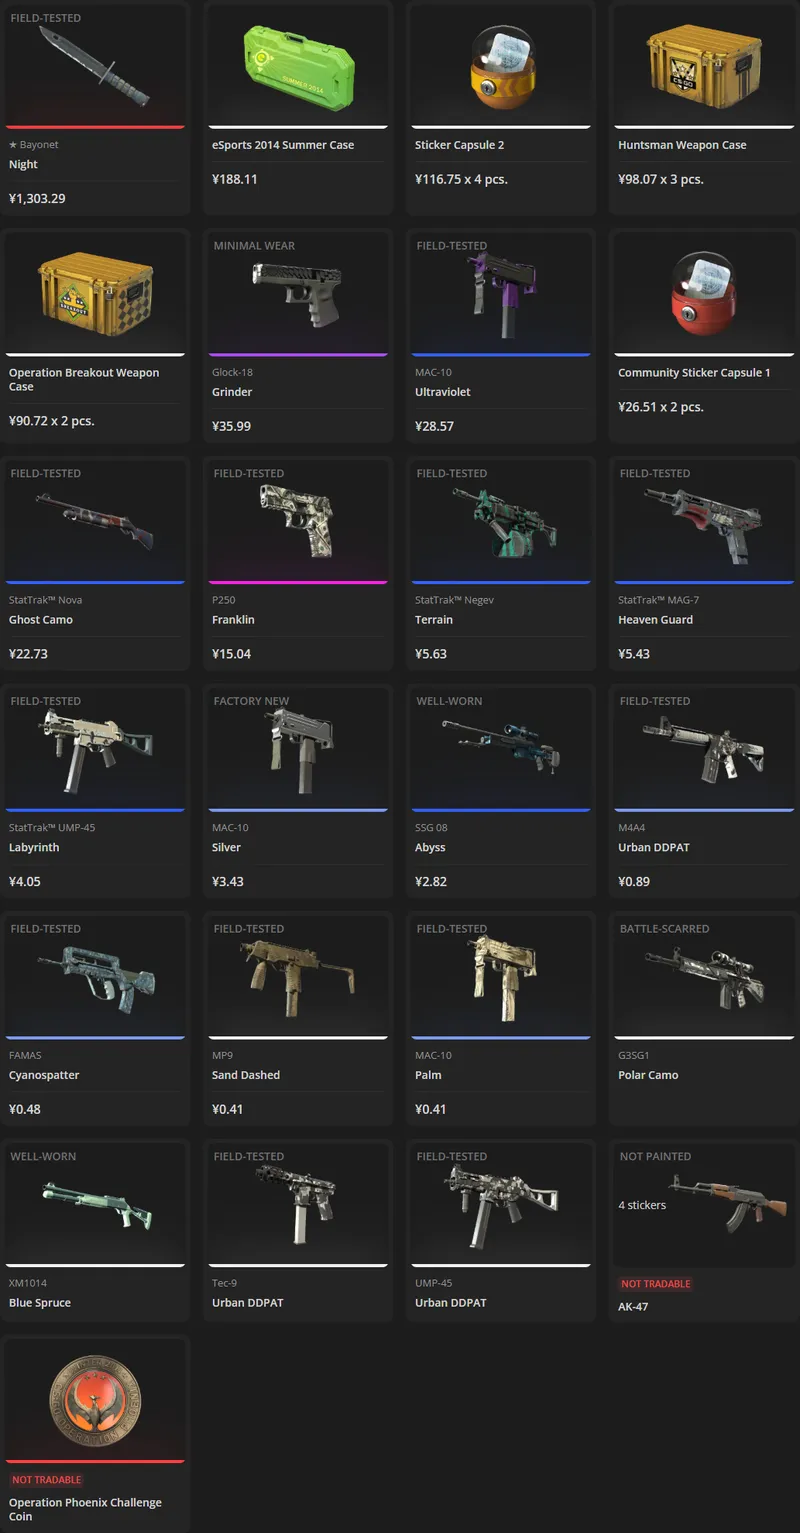This screenshot has width=800, height=1533.
Task: Select the green eSports 2014 Summer Case
Action: (x=298, y=65)
